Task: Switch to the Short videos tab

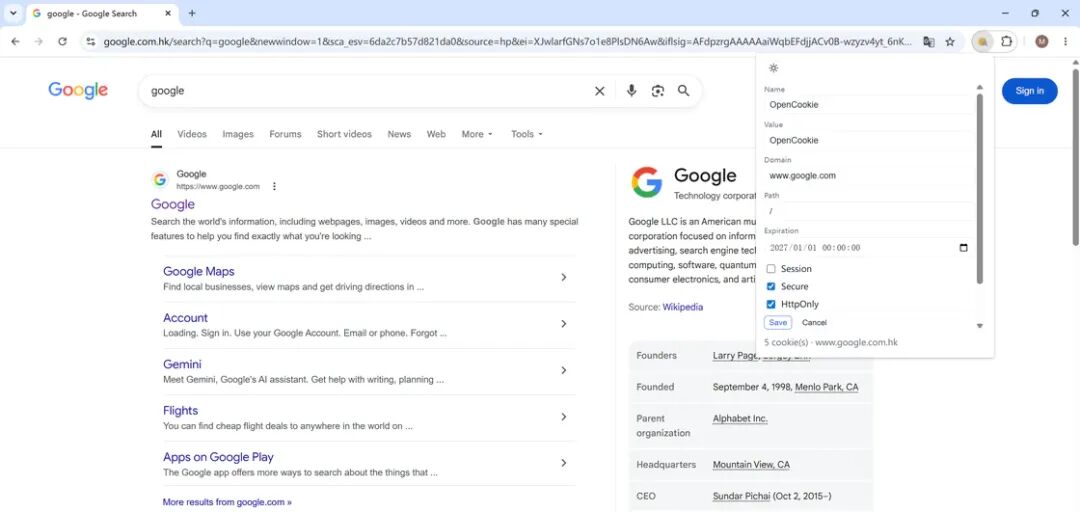Action: [x=344, y=134]
